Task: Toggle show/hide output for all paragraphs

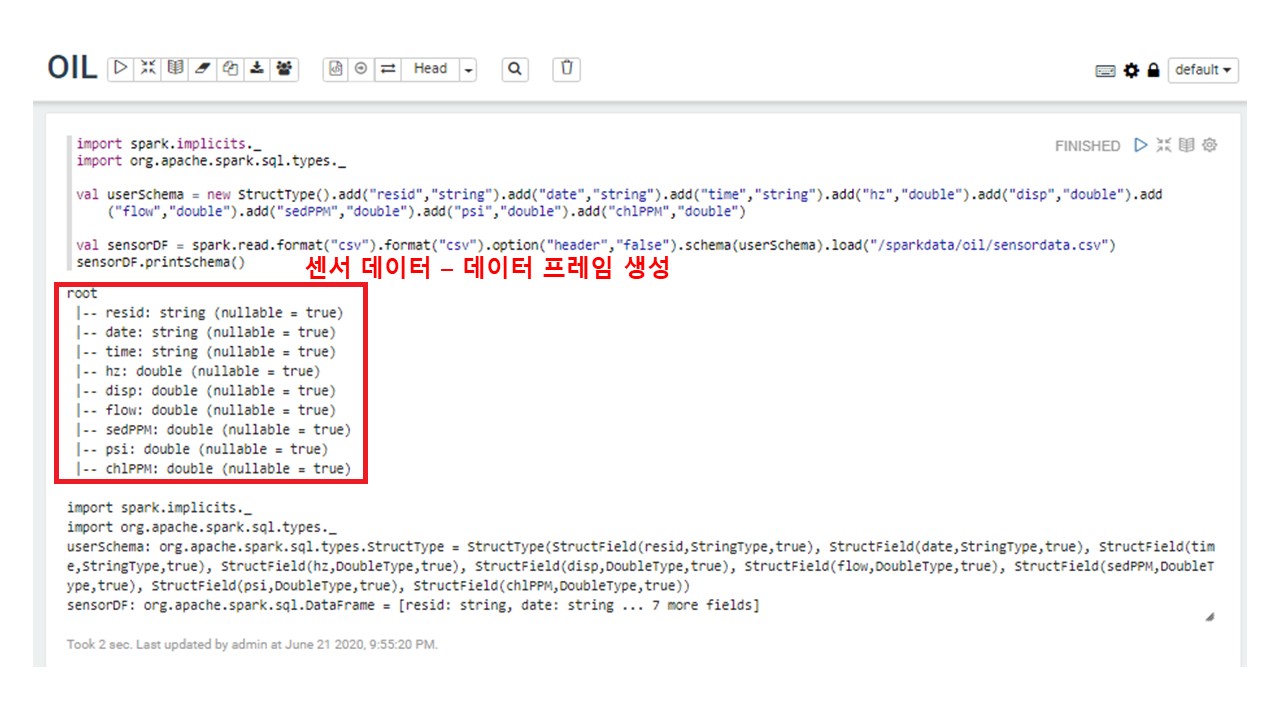Action: [x=175, y=69]
